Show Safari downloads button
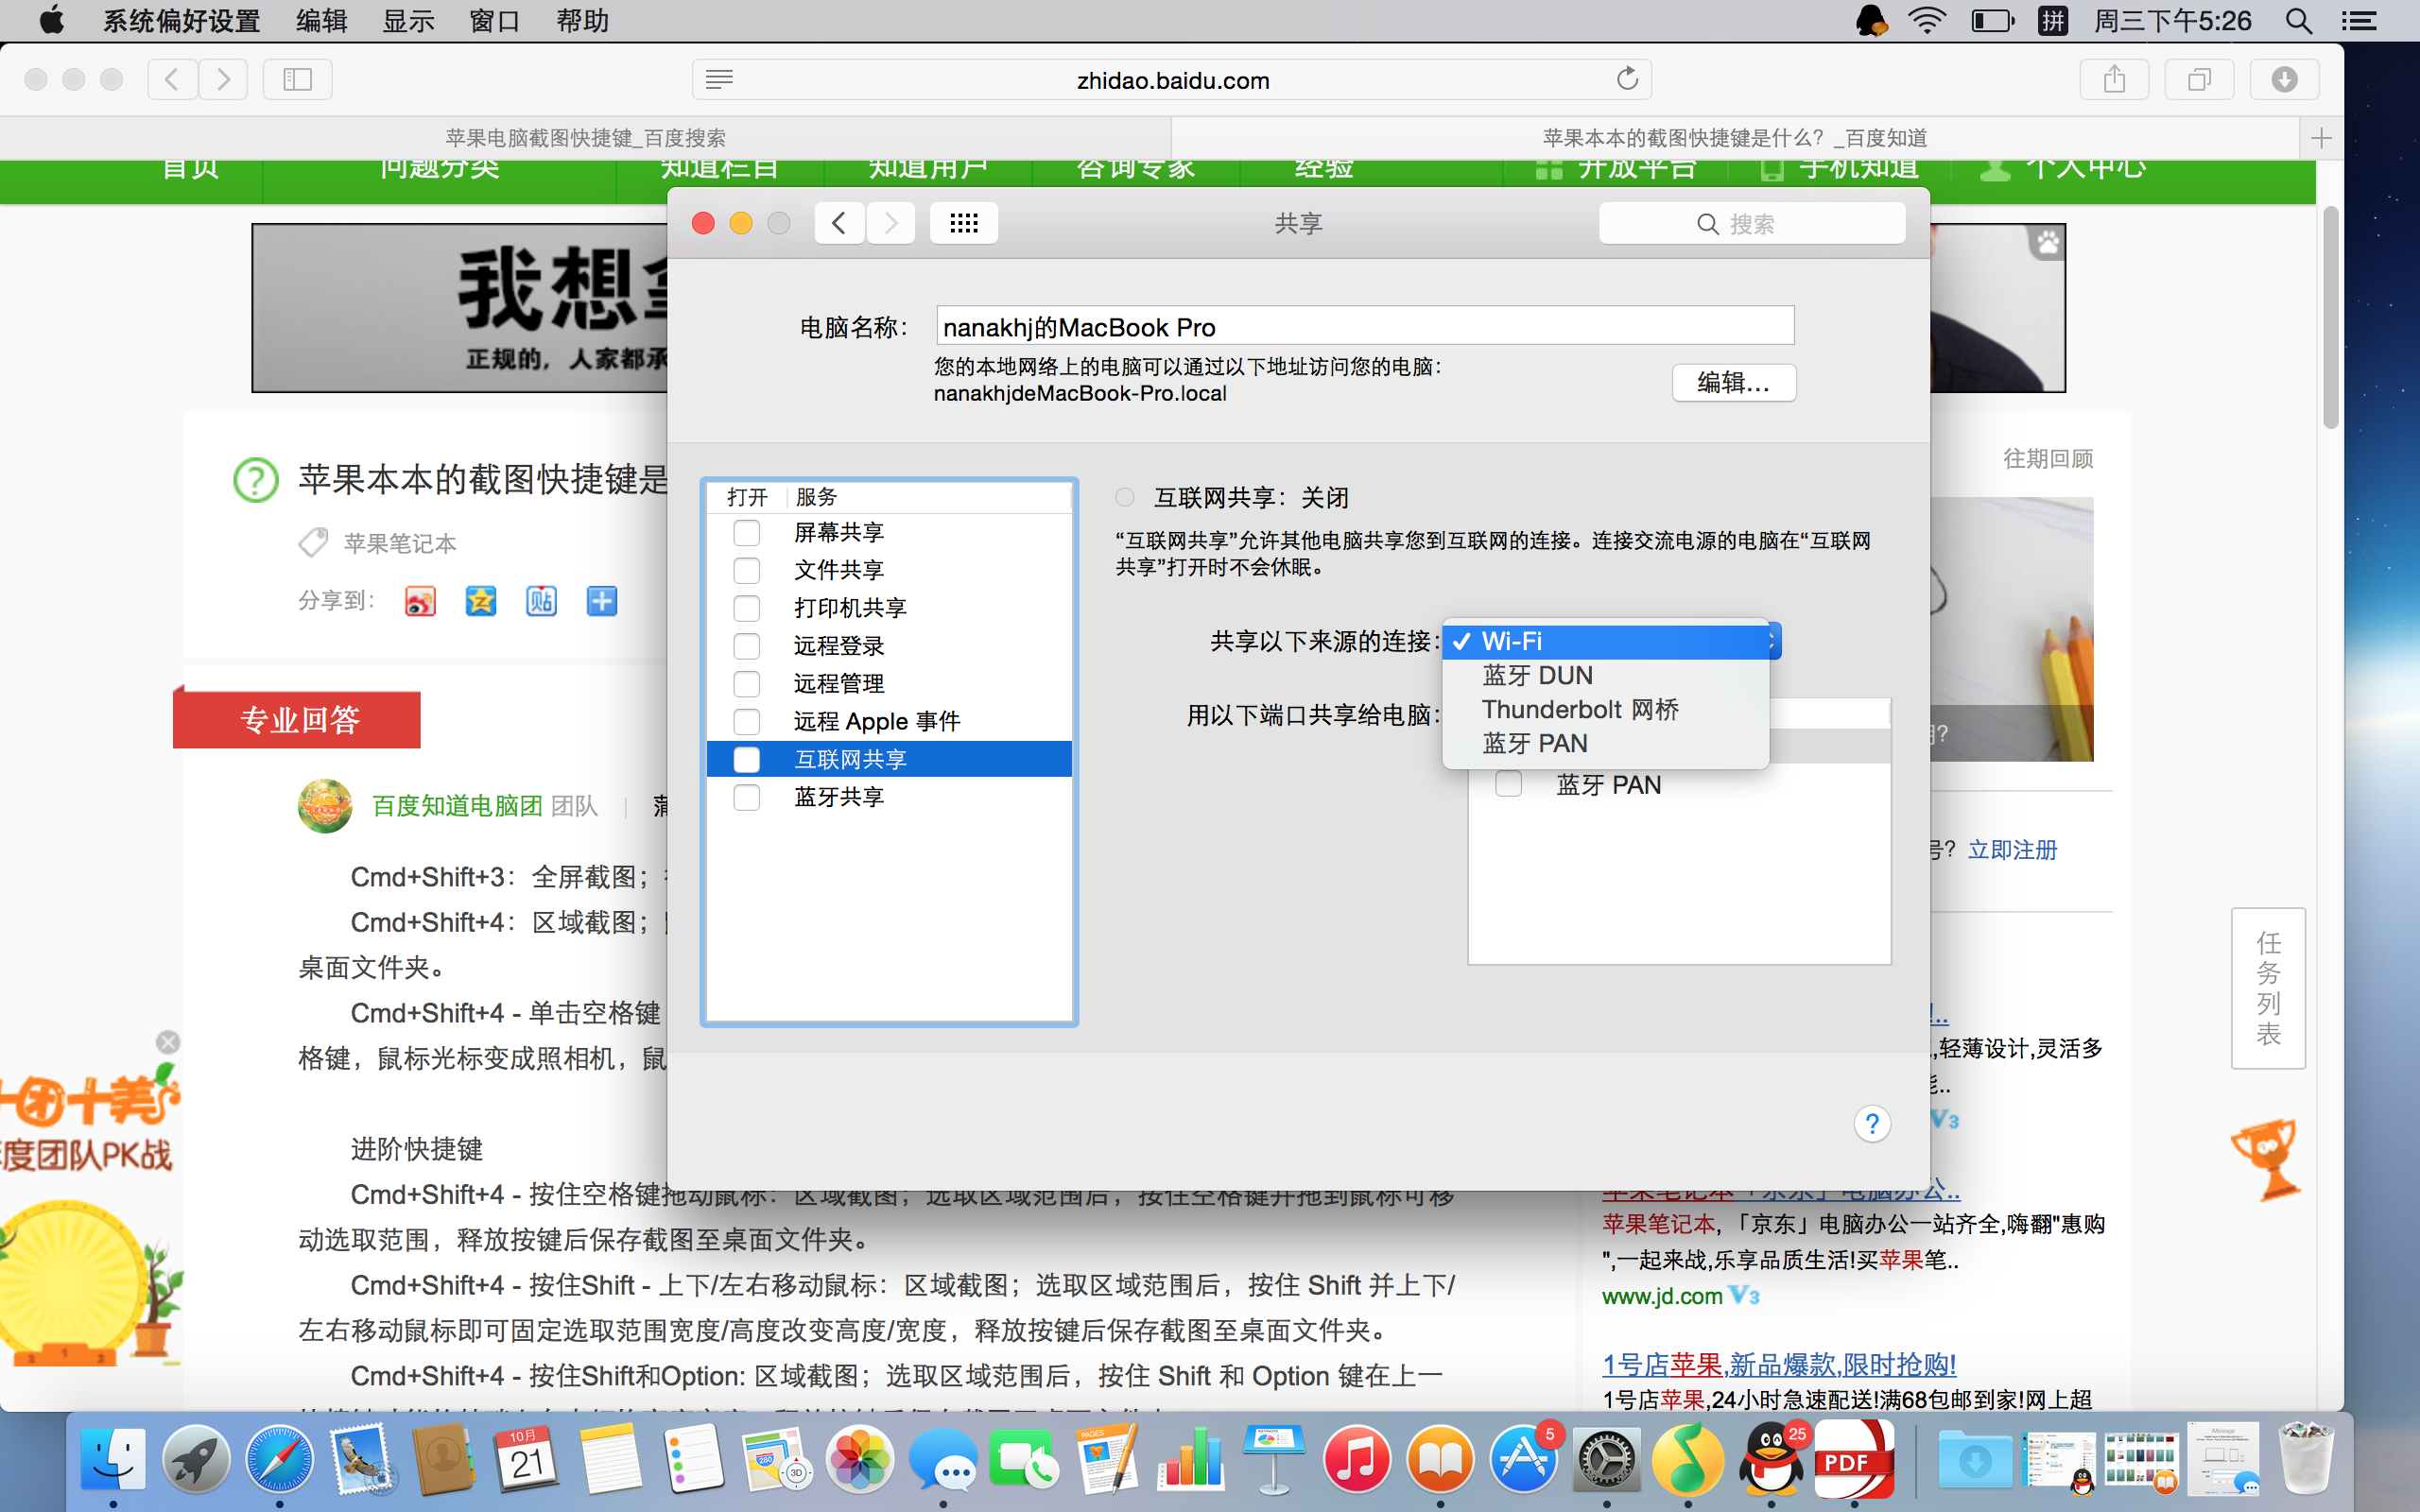The image size is (2420, 1512). 2284,79
